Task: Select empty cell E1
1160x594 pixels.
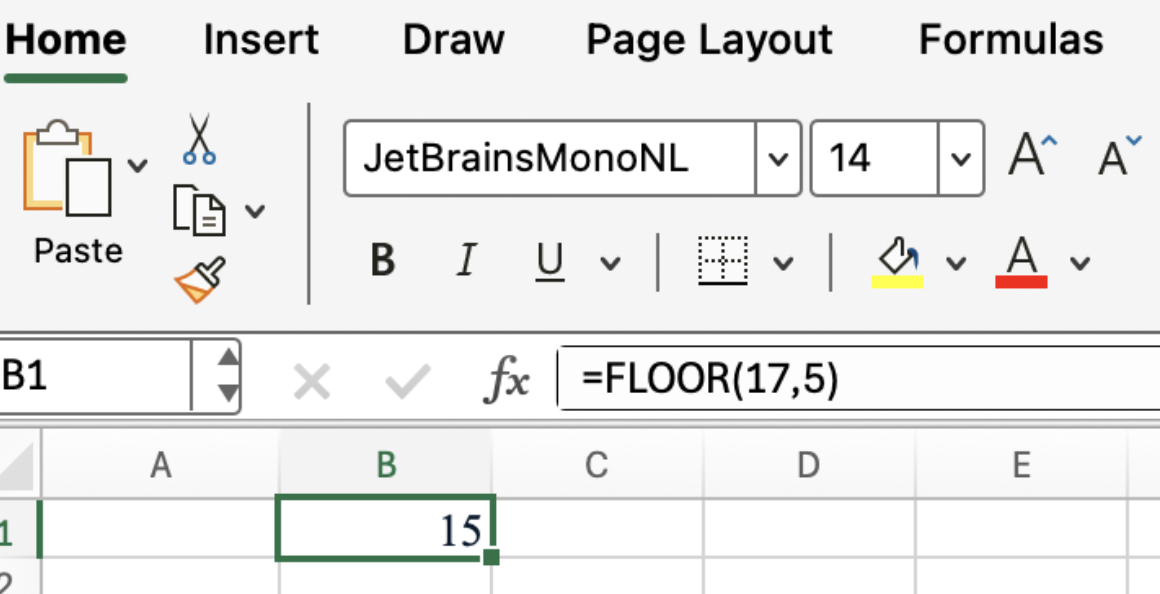Action: coord(1022,528)
